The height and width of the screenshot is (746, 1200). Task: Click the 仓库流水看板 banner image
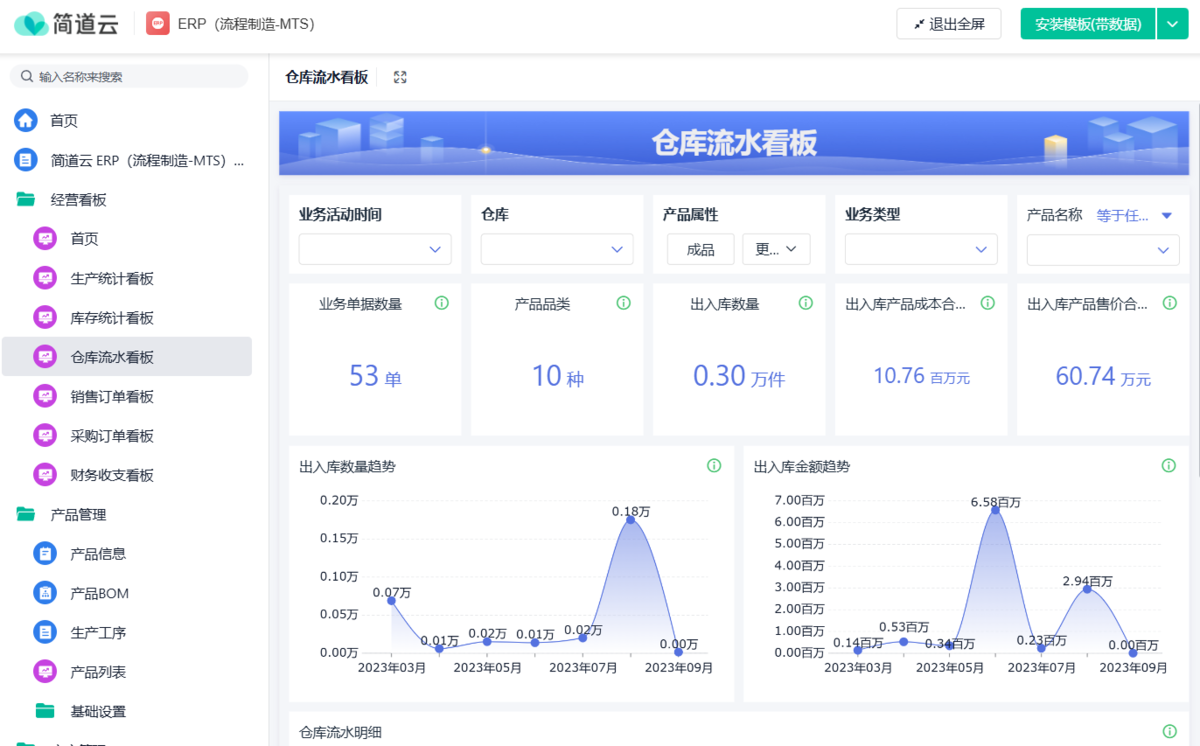coord(734,142)
